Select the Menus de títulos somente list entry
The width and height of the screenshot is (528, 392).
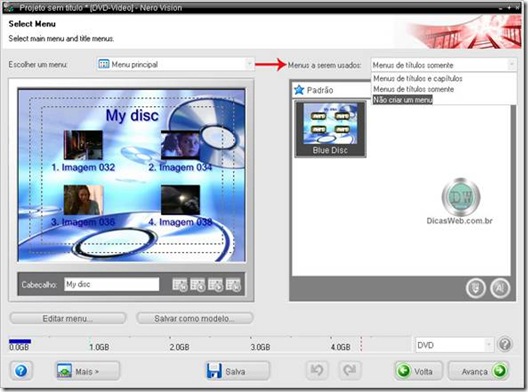[414, 89]
